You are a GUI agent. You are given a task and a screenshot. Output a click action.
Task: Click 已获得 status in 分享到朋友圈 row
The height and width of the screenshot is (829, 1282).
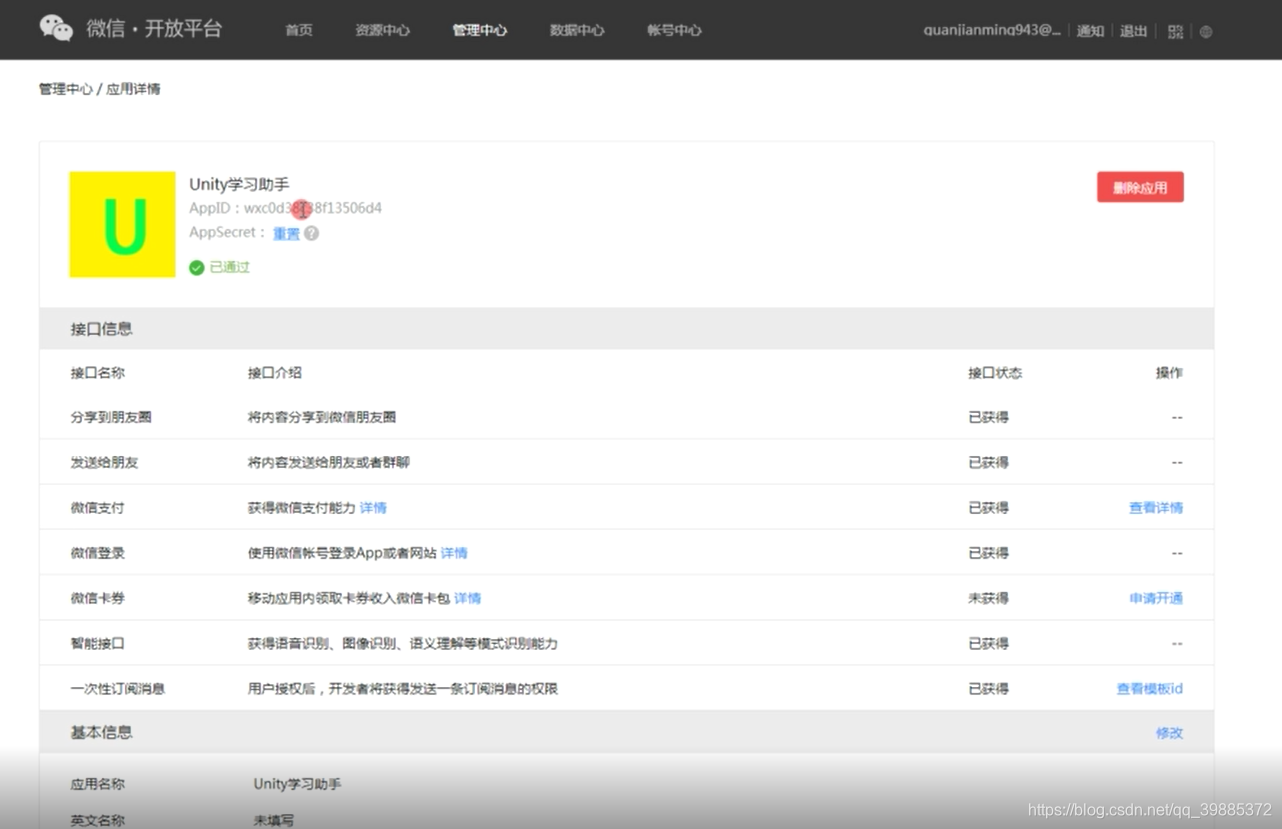[988, 417]
